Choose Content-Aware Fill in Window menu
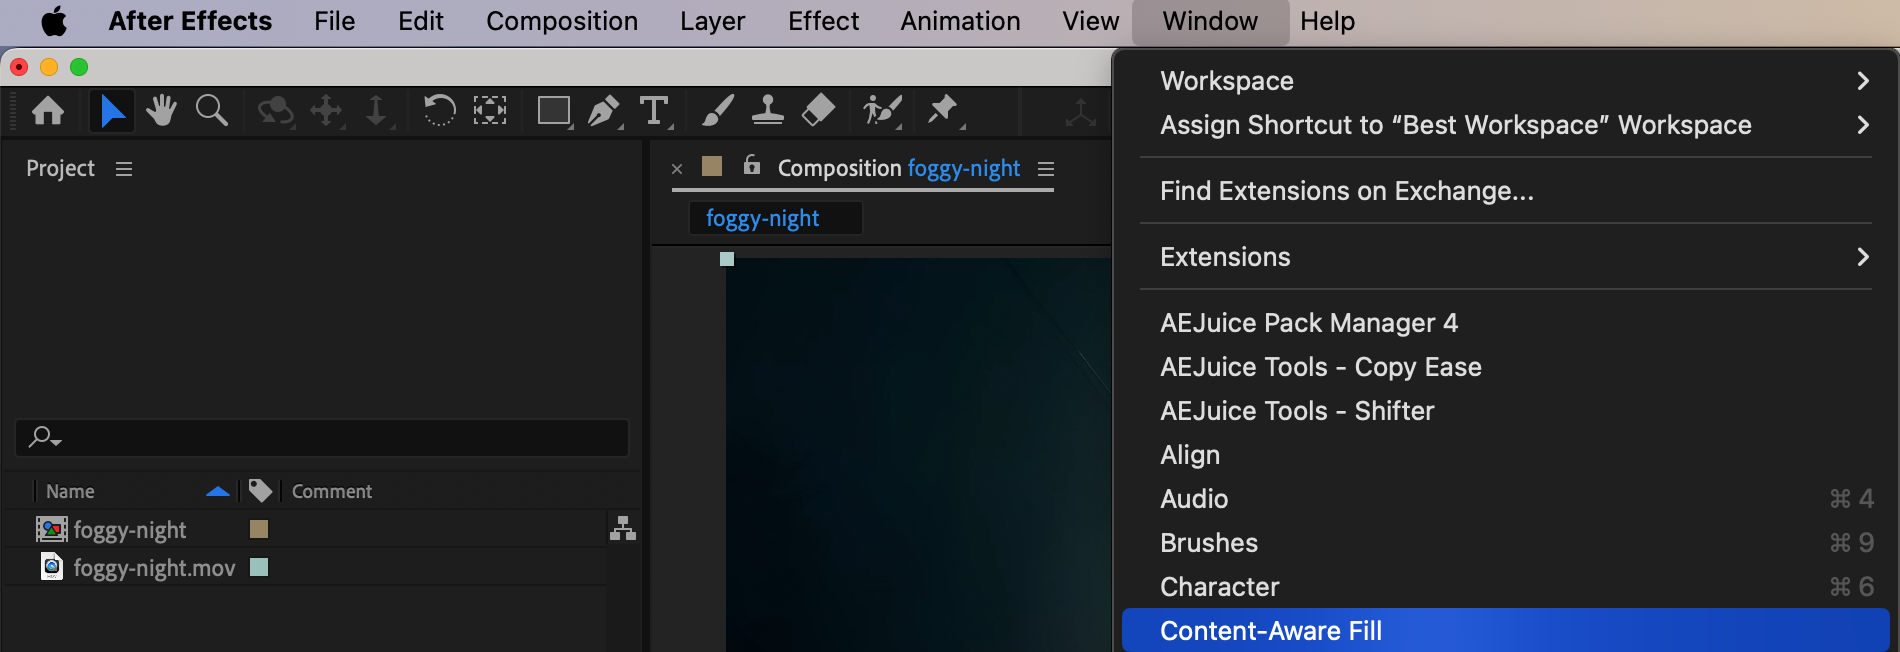This screenshot has width=1900, height=652. [1506, 631]
